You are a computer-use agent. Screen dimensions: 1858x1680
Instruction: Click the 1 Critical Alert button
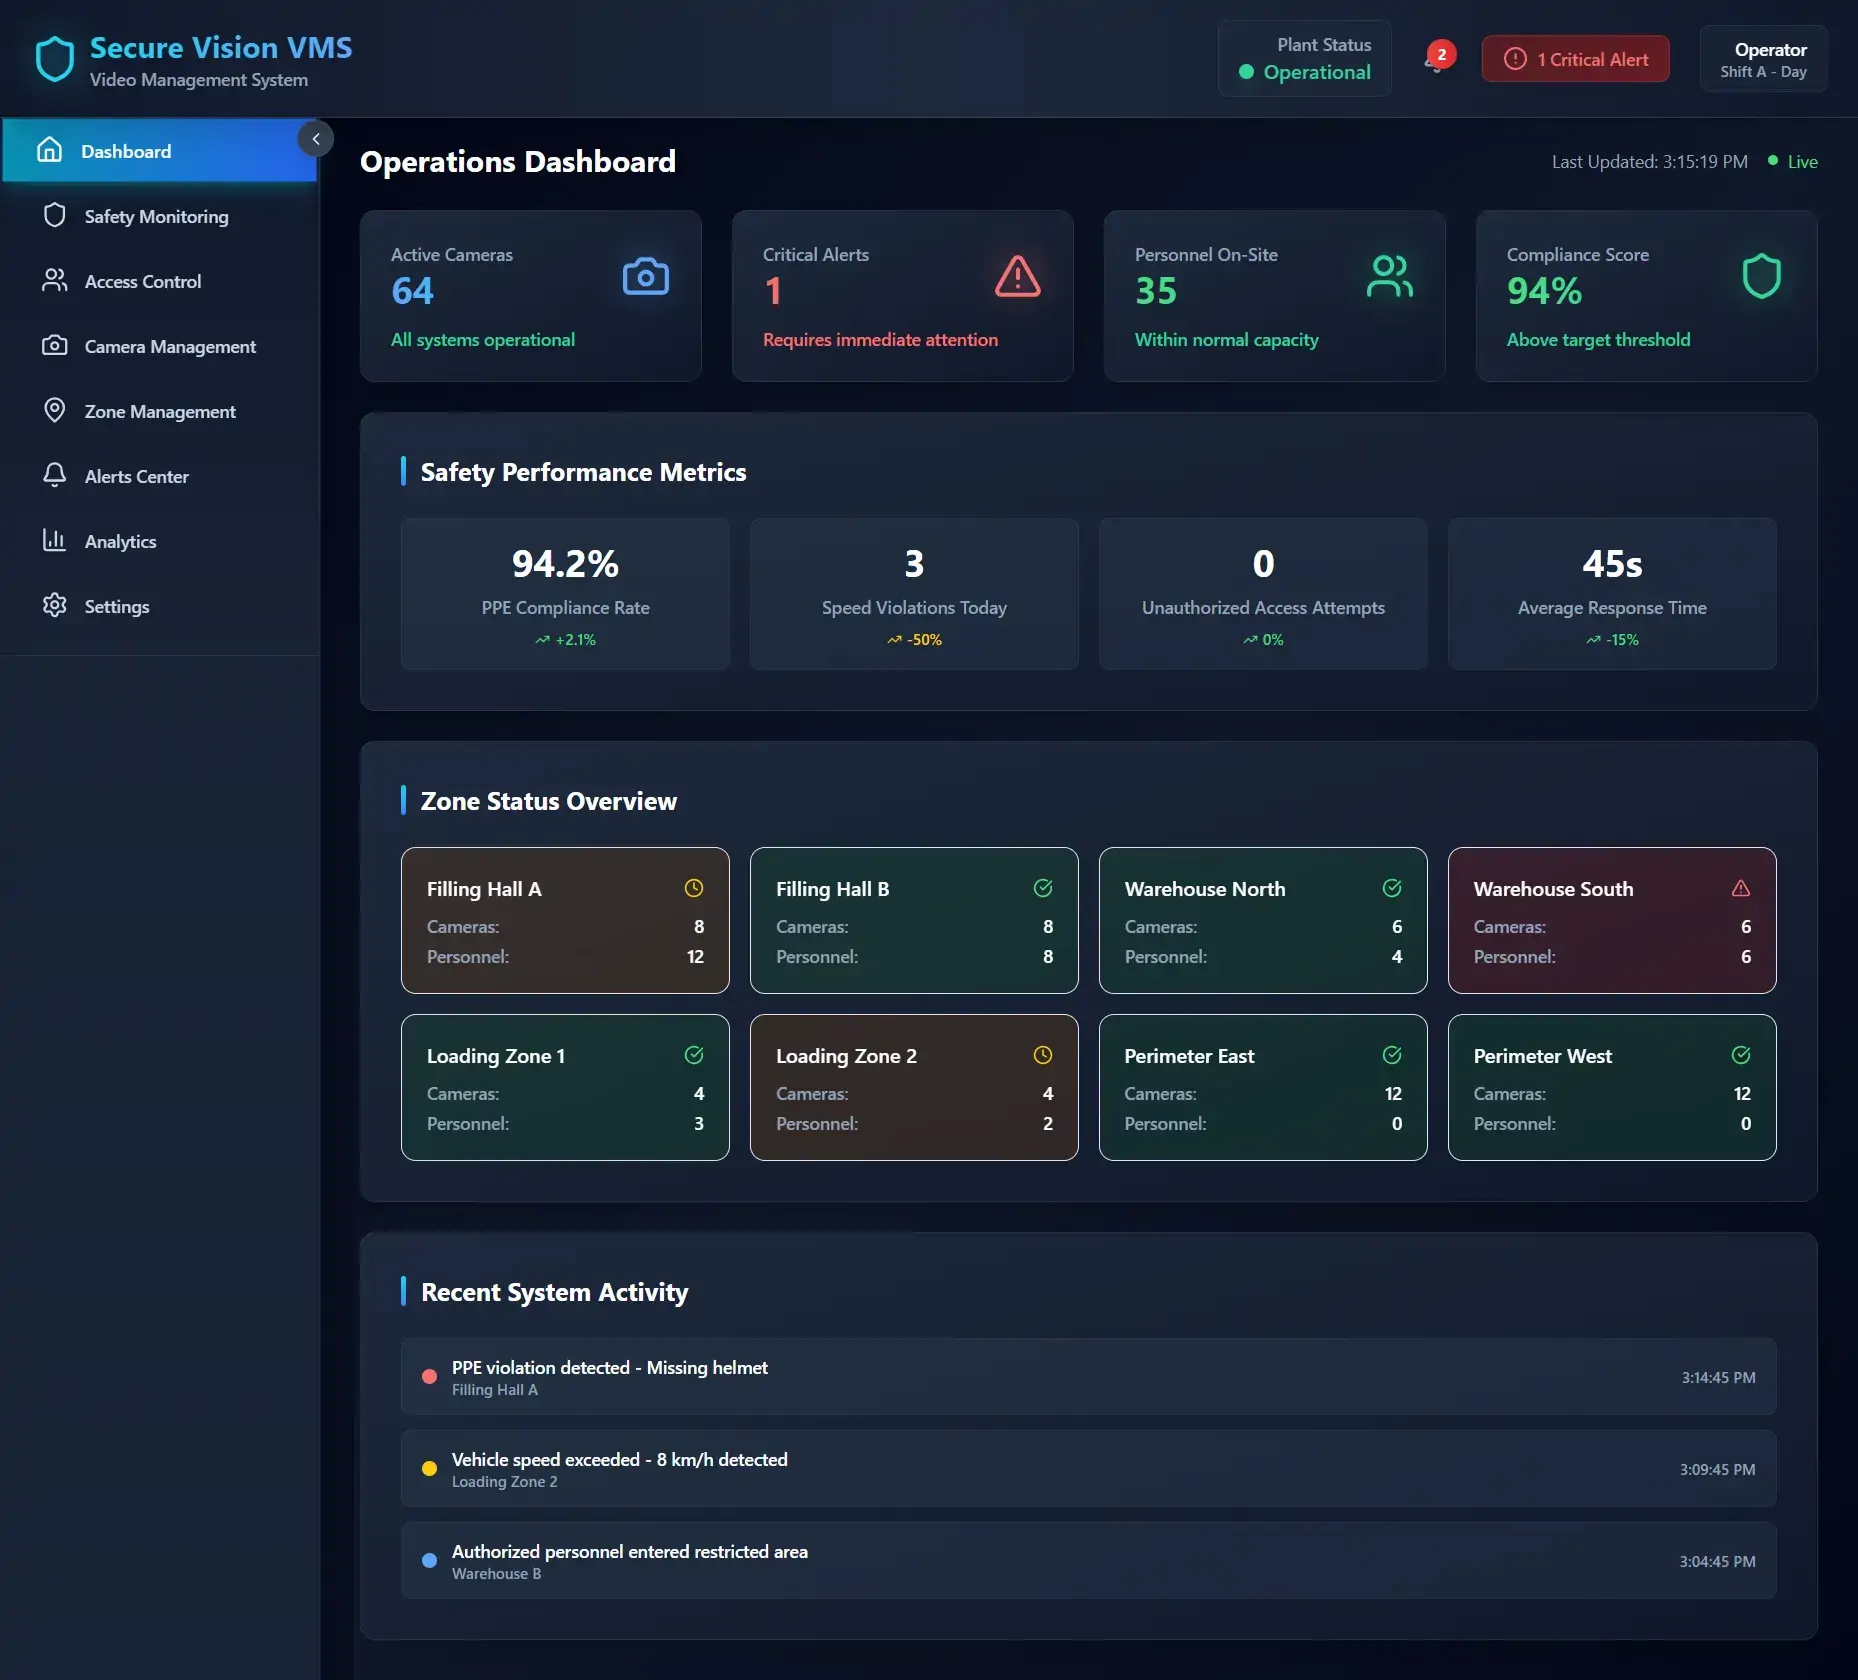coord(1575,59)
